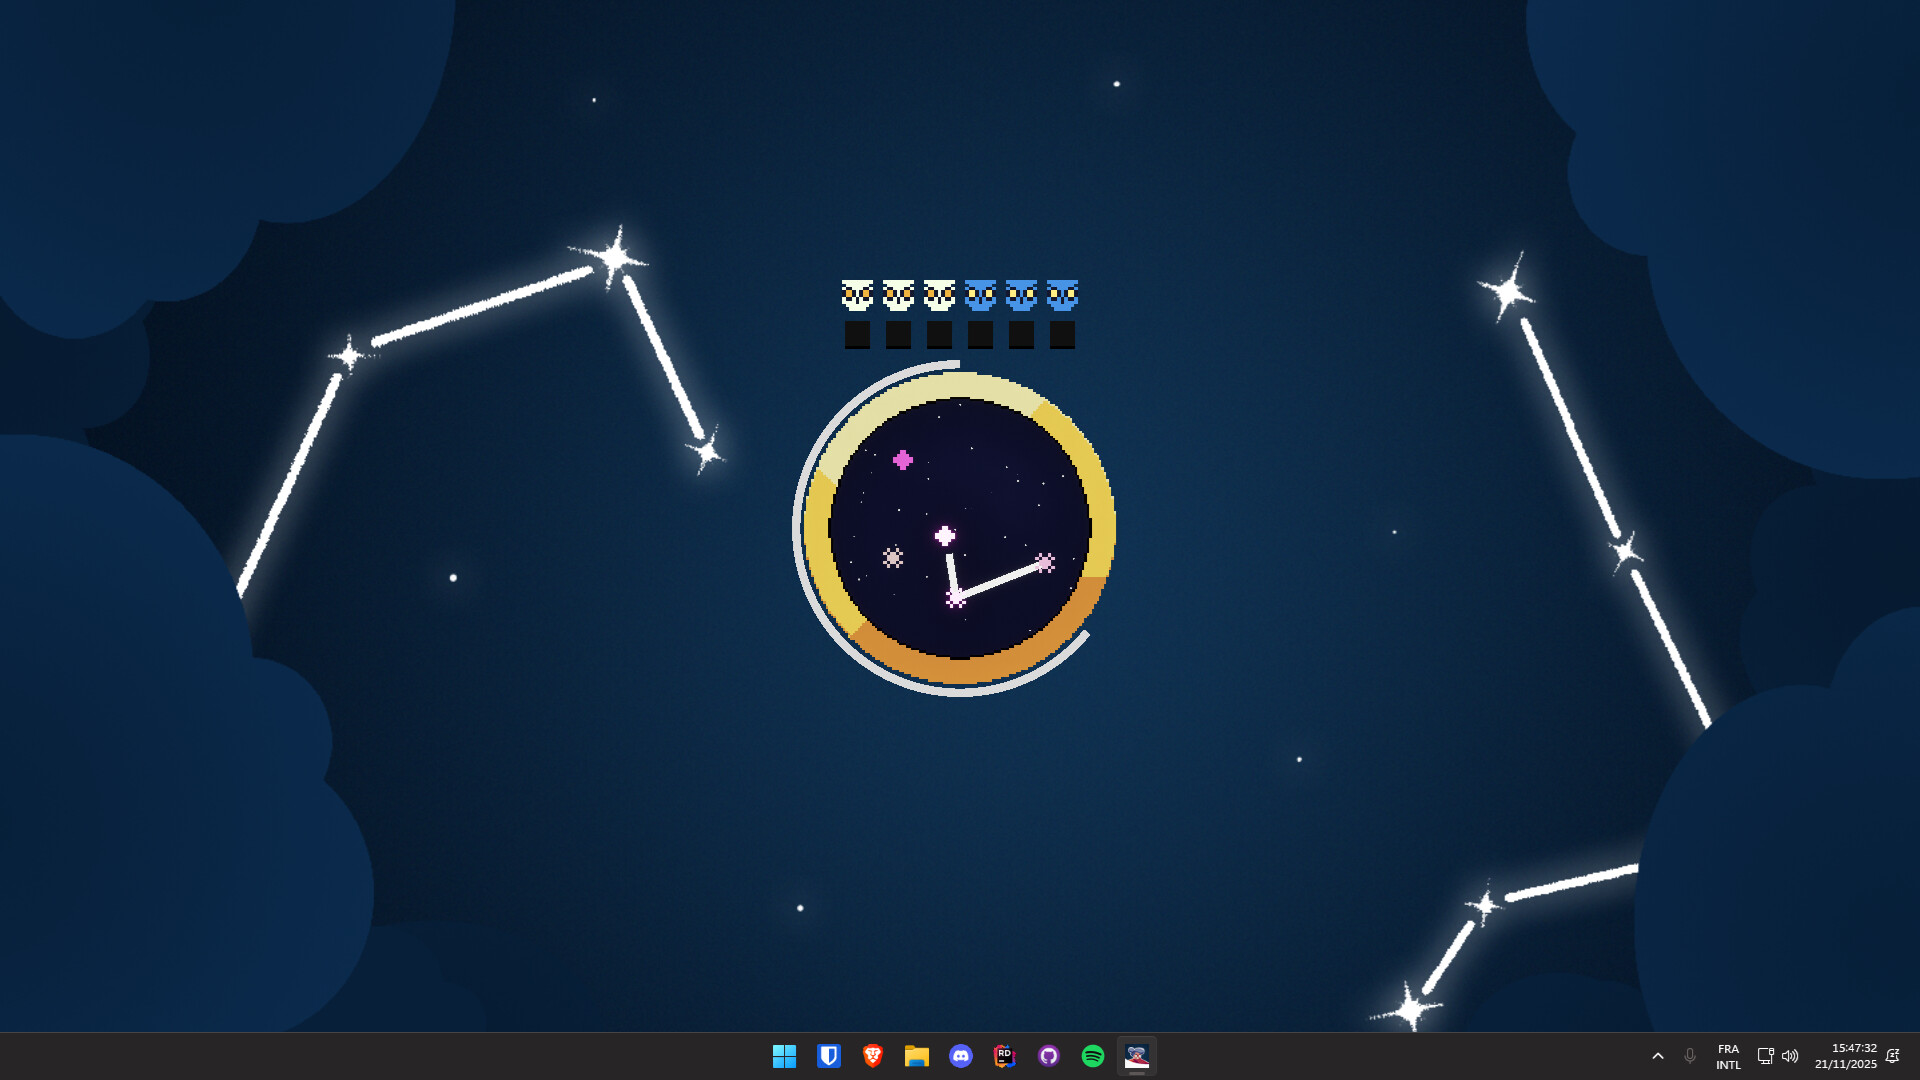Open JetBrains Rider from the taskbar
The height and width of the screenshot is (1080, 1920).
tap(1005, 1056)
